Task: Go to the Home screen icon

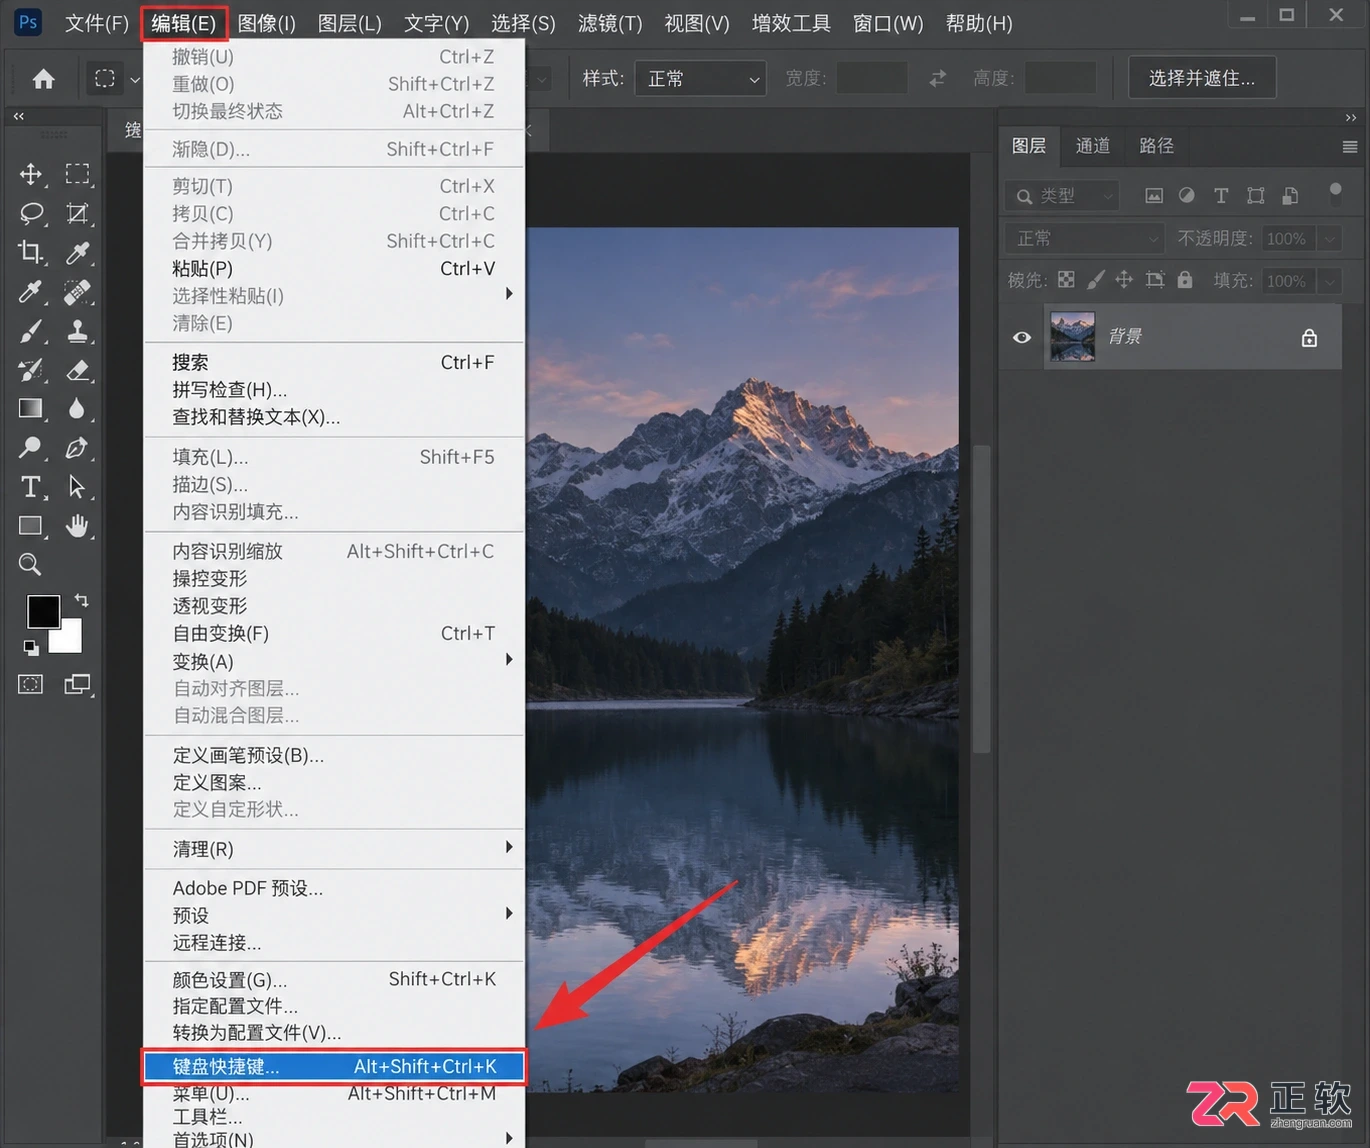Action: (x=43, y=79)
